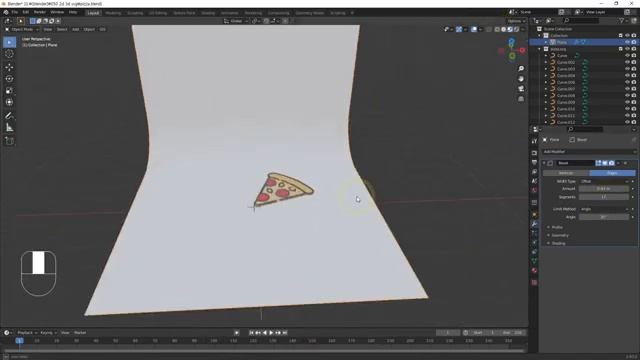Select the Cursor tool
This screenshot has height=360, width=640.
click(9, 54)
